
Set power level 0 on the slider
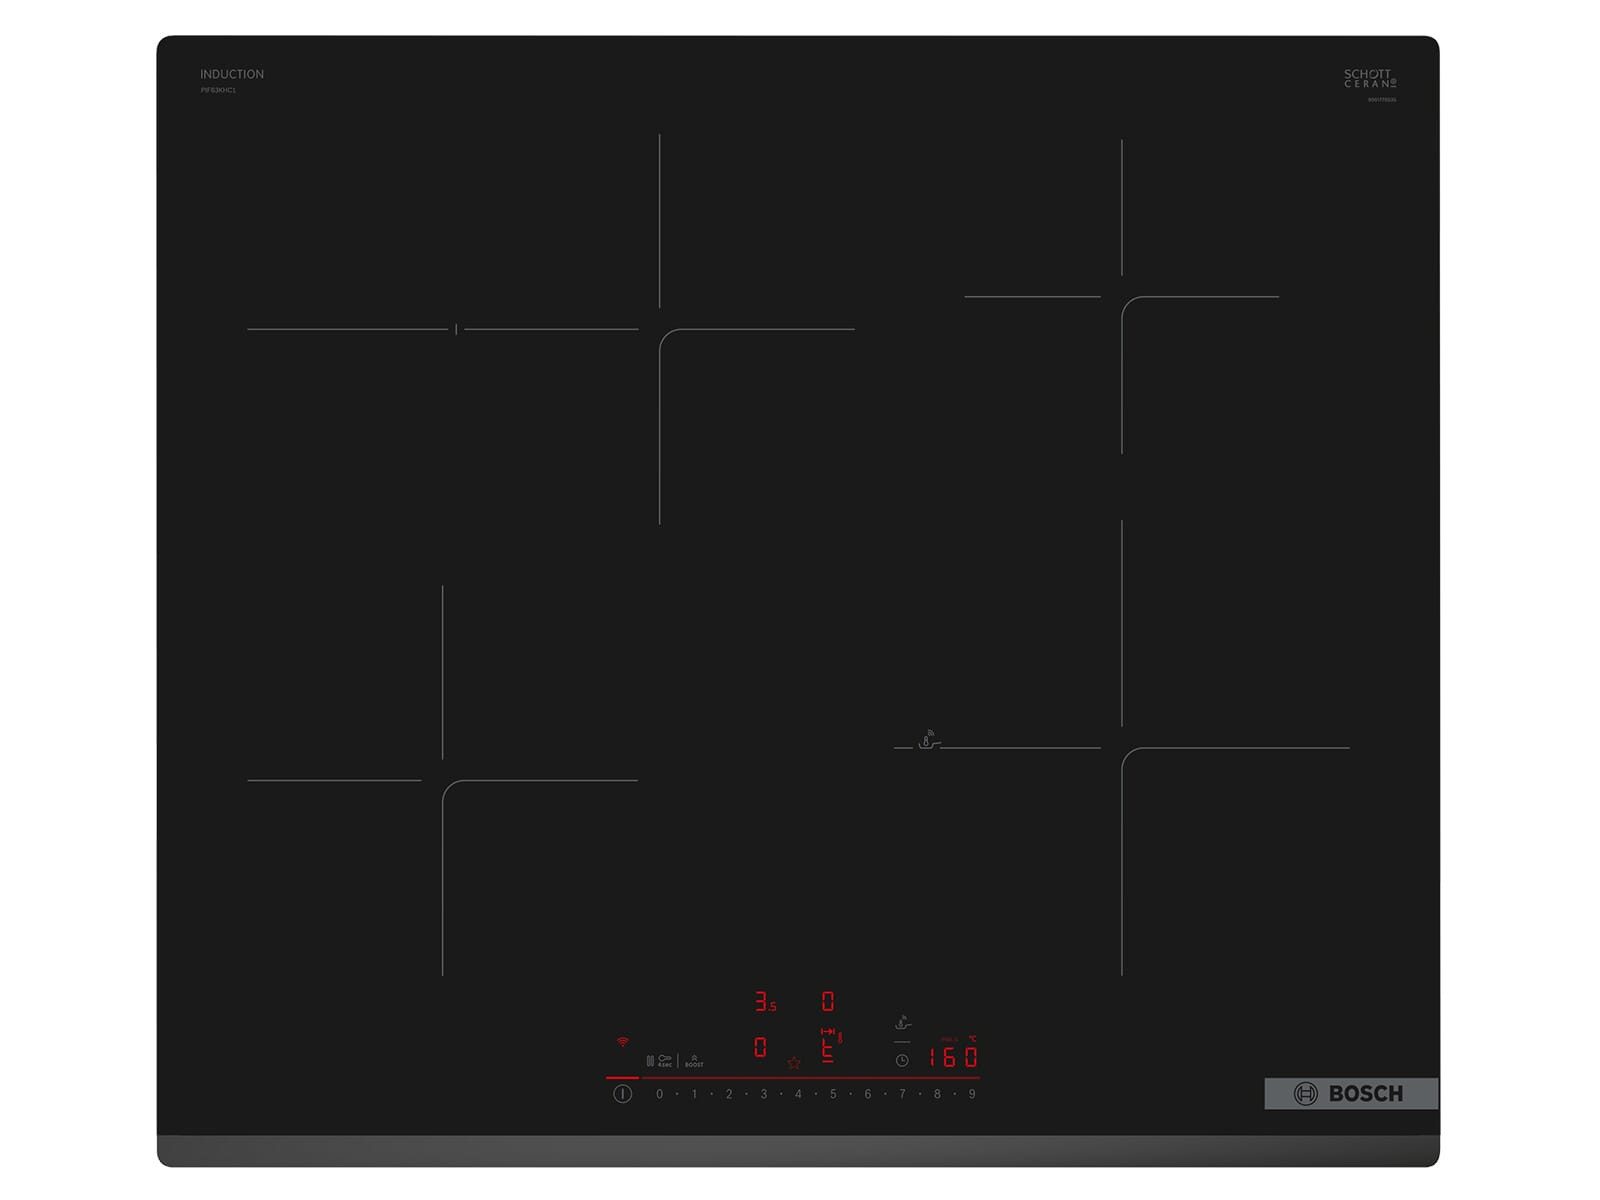click(659, 1094)
